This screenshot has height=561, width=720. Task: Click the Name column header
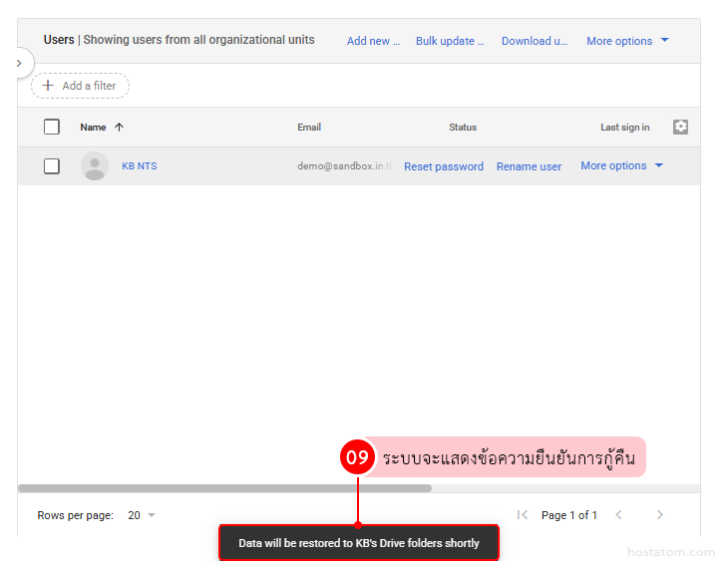[93, 127]
